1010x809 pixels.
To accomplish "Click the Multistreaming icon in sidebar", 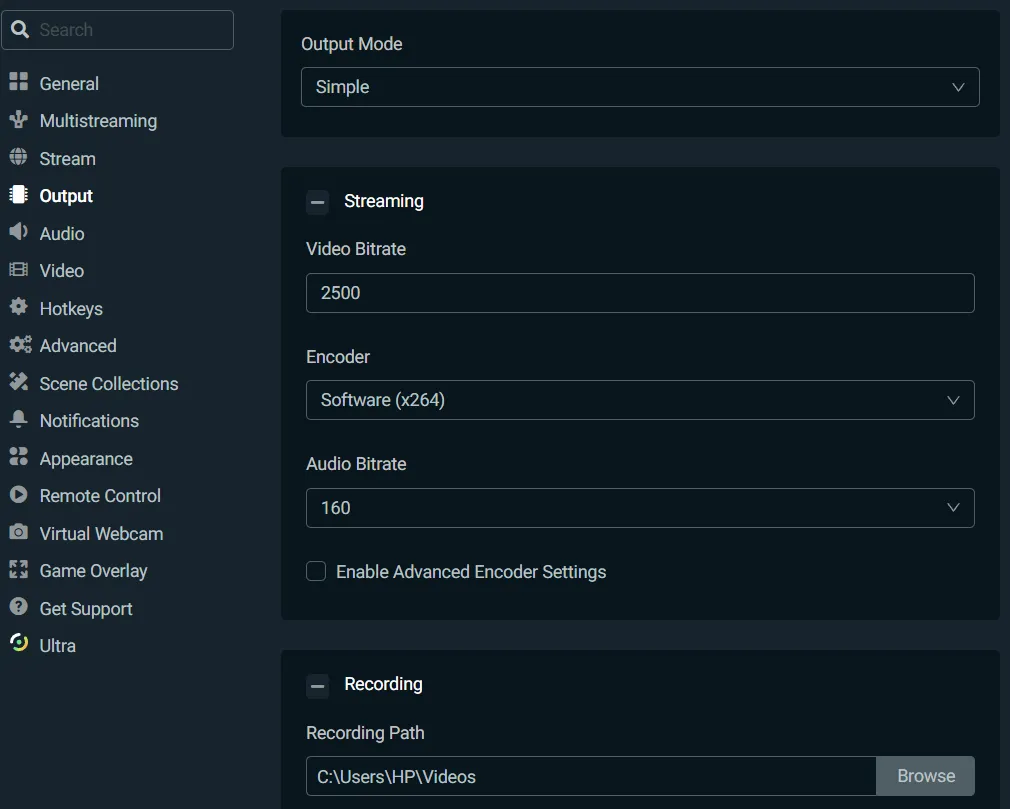I will point(18,120).
